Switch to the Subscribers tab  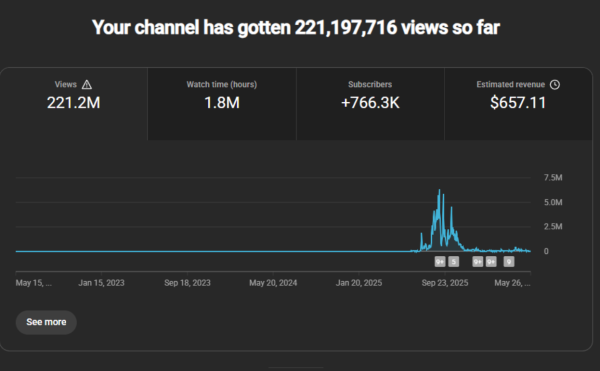point(370,104)
